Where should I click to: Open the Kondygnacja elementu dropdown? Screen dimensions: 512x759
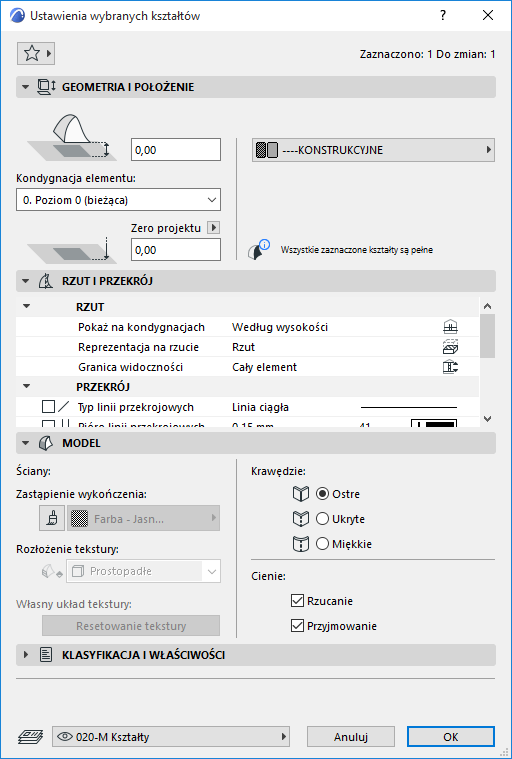(x=118, y=200)
